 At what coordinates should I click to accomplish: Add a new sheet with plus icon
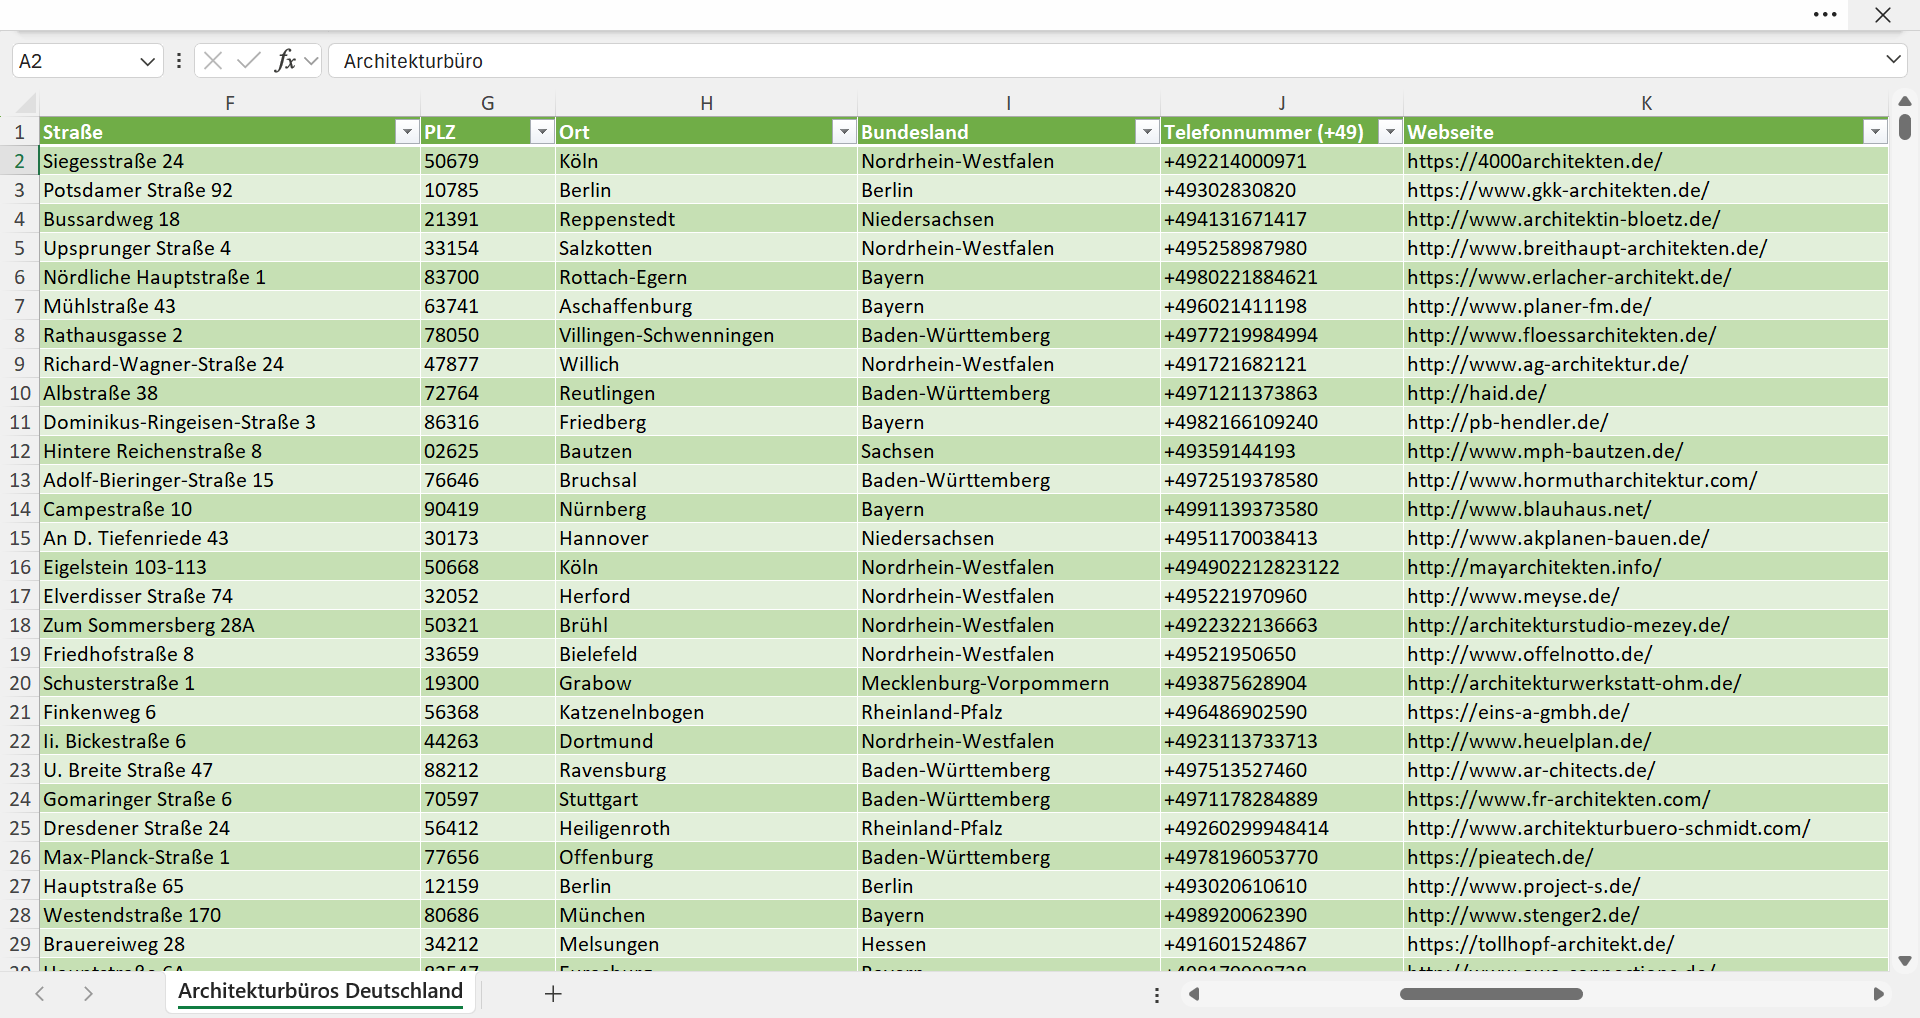click(x=553, y=993)
